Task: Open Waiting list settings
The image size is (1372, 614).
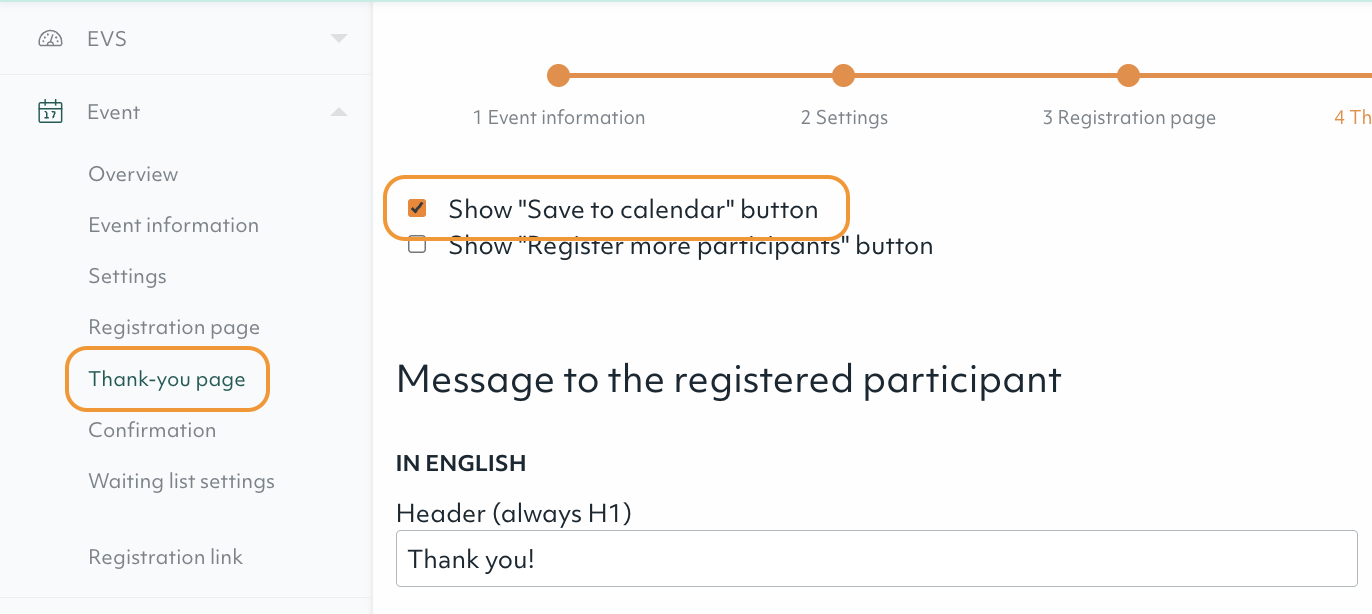Action: pyautogui.click(x=181, y=481)
